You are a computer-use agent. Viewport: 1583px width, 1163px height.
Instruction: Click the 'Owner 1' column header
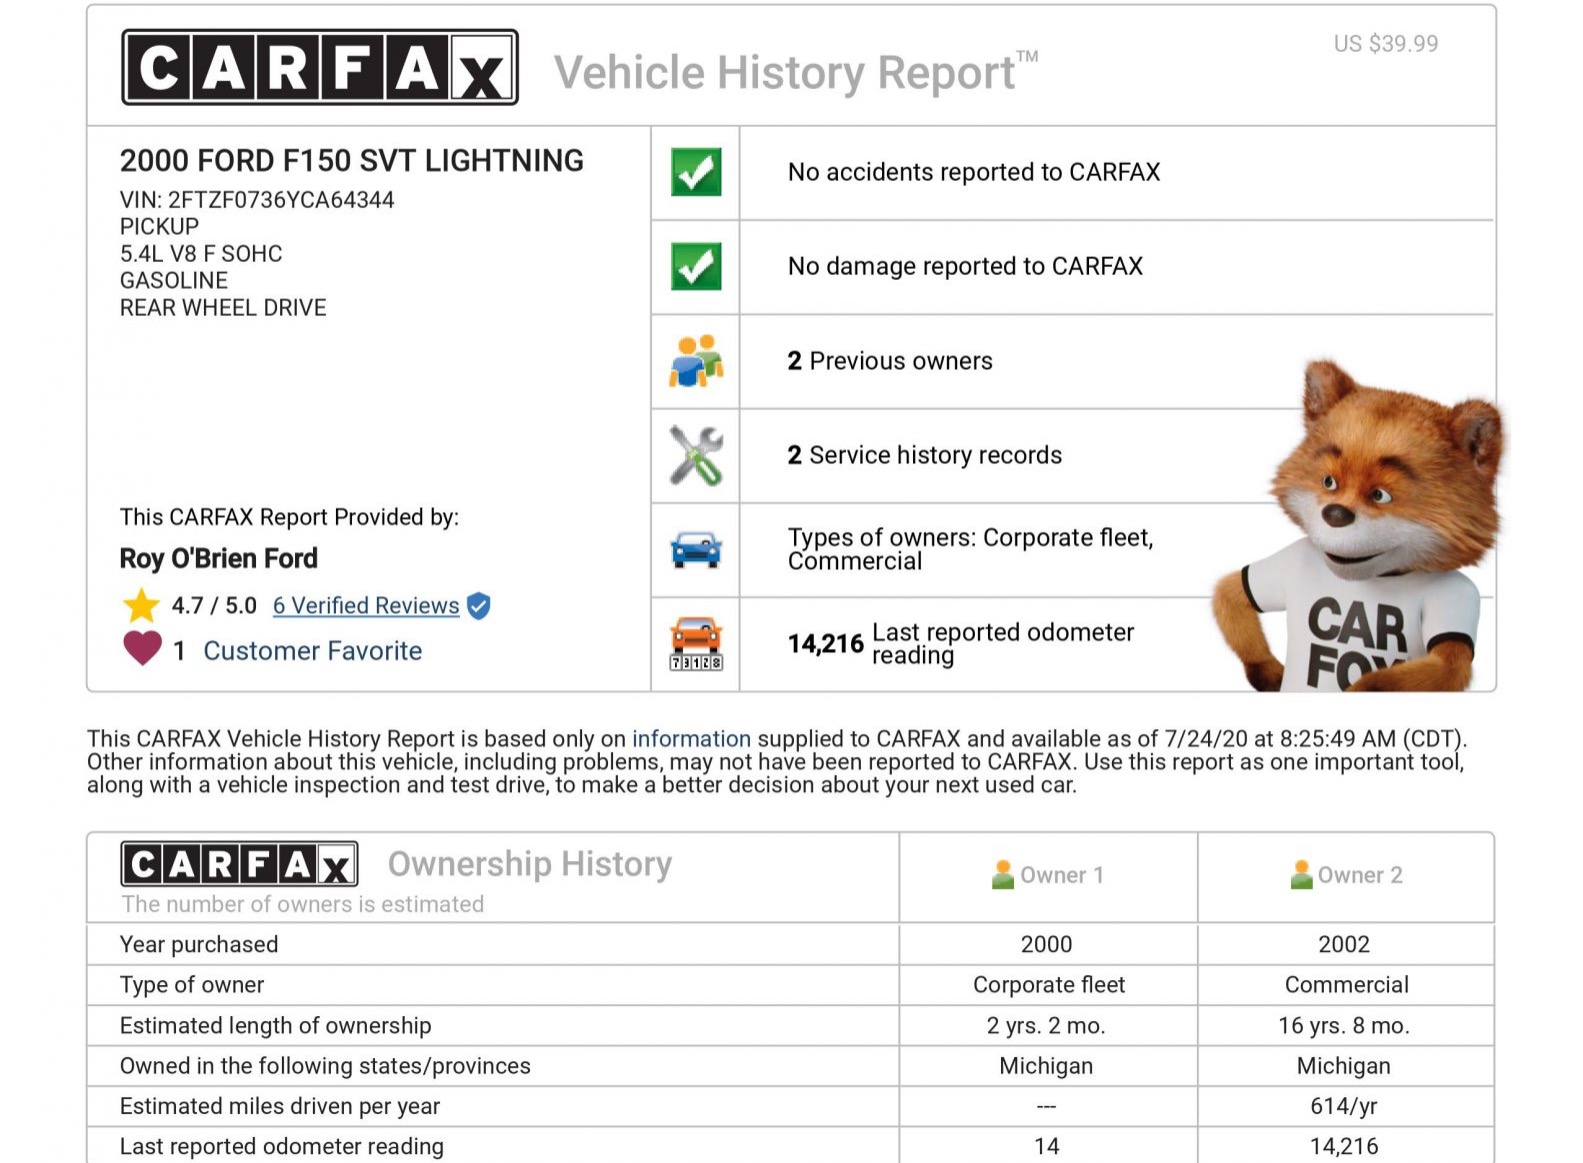click(x=1048, y=875)
